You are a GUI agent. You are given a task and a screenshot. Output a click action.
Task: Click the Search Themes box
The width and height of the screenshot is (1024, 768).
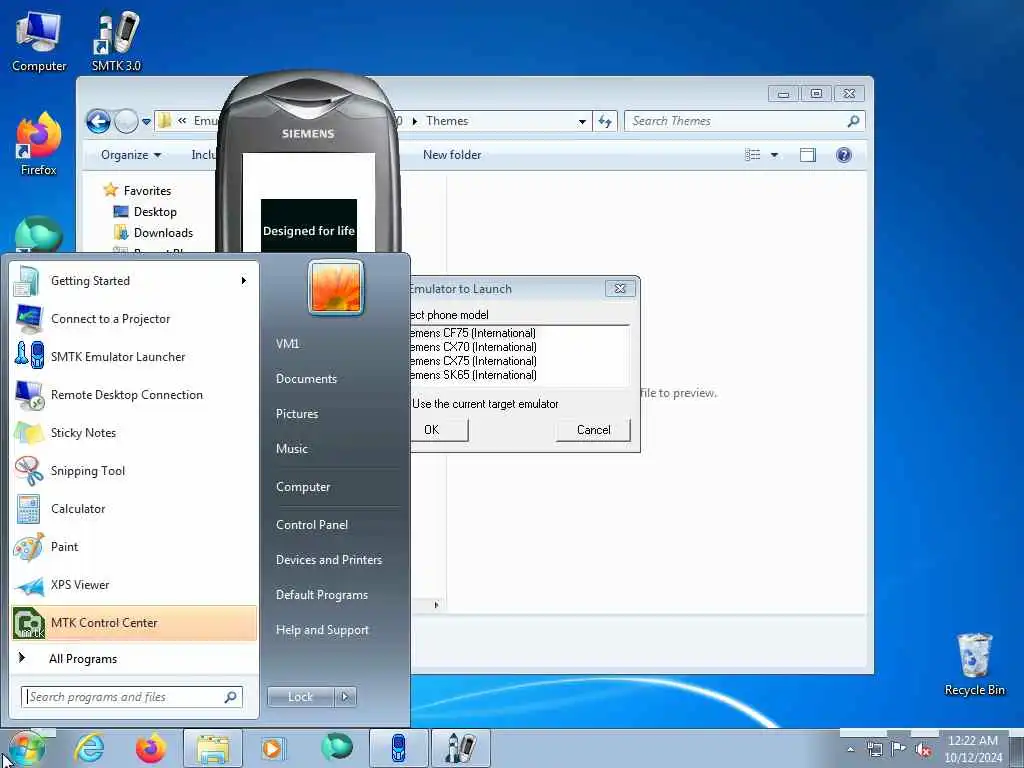point(744,121)
